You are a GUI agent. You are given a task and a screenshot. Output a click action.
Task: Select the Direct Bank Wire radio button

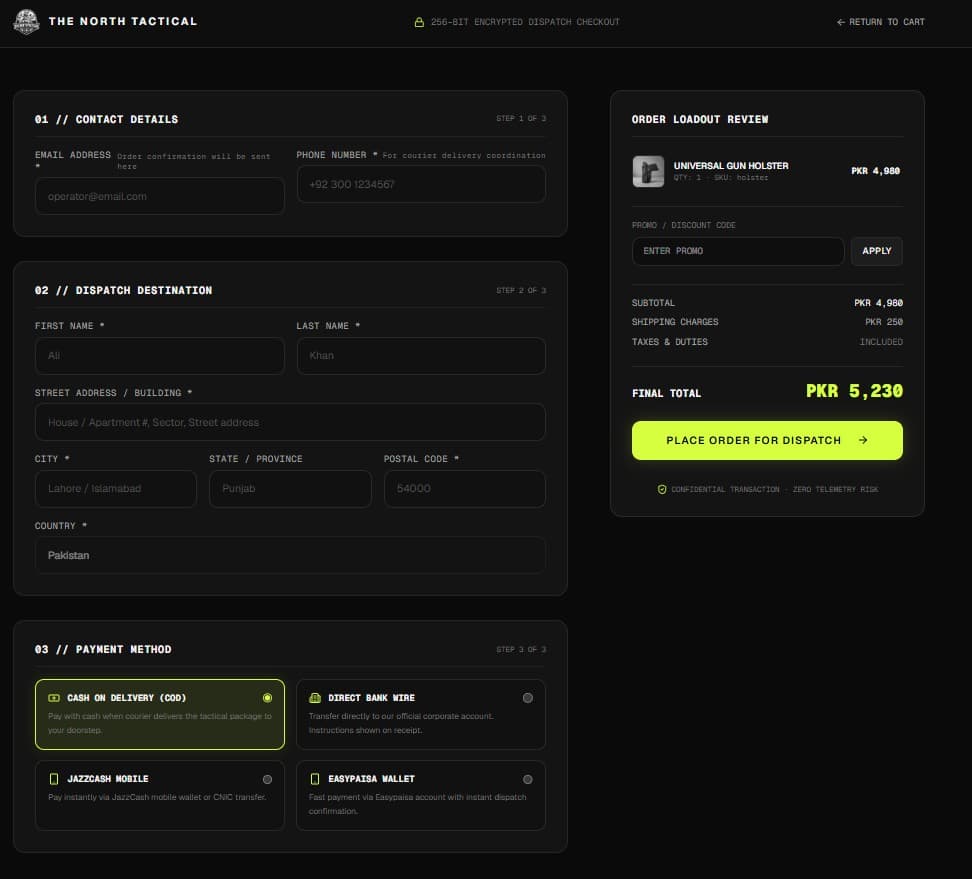[x=528, y=698]
